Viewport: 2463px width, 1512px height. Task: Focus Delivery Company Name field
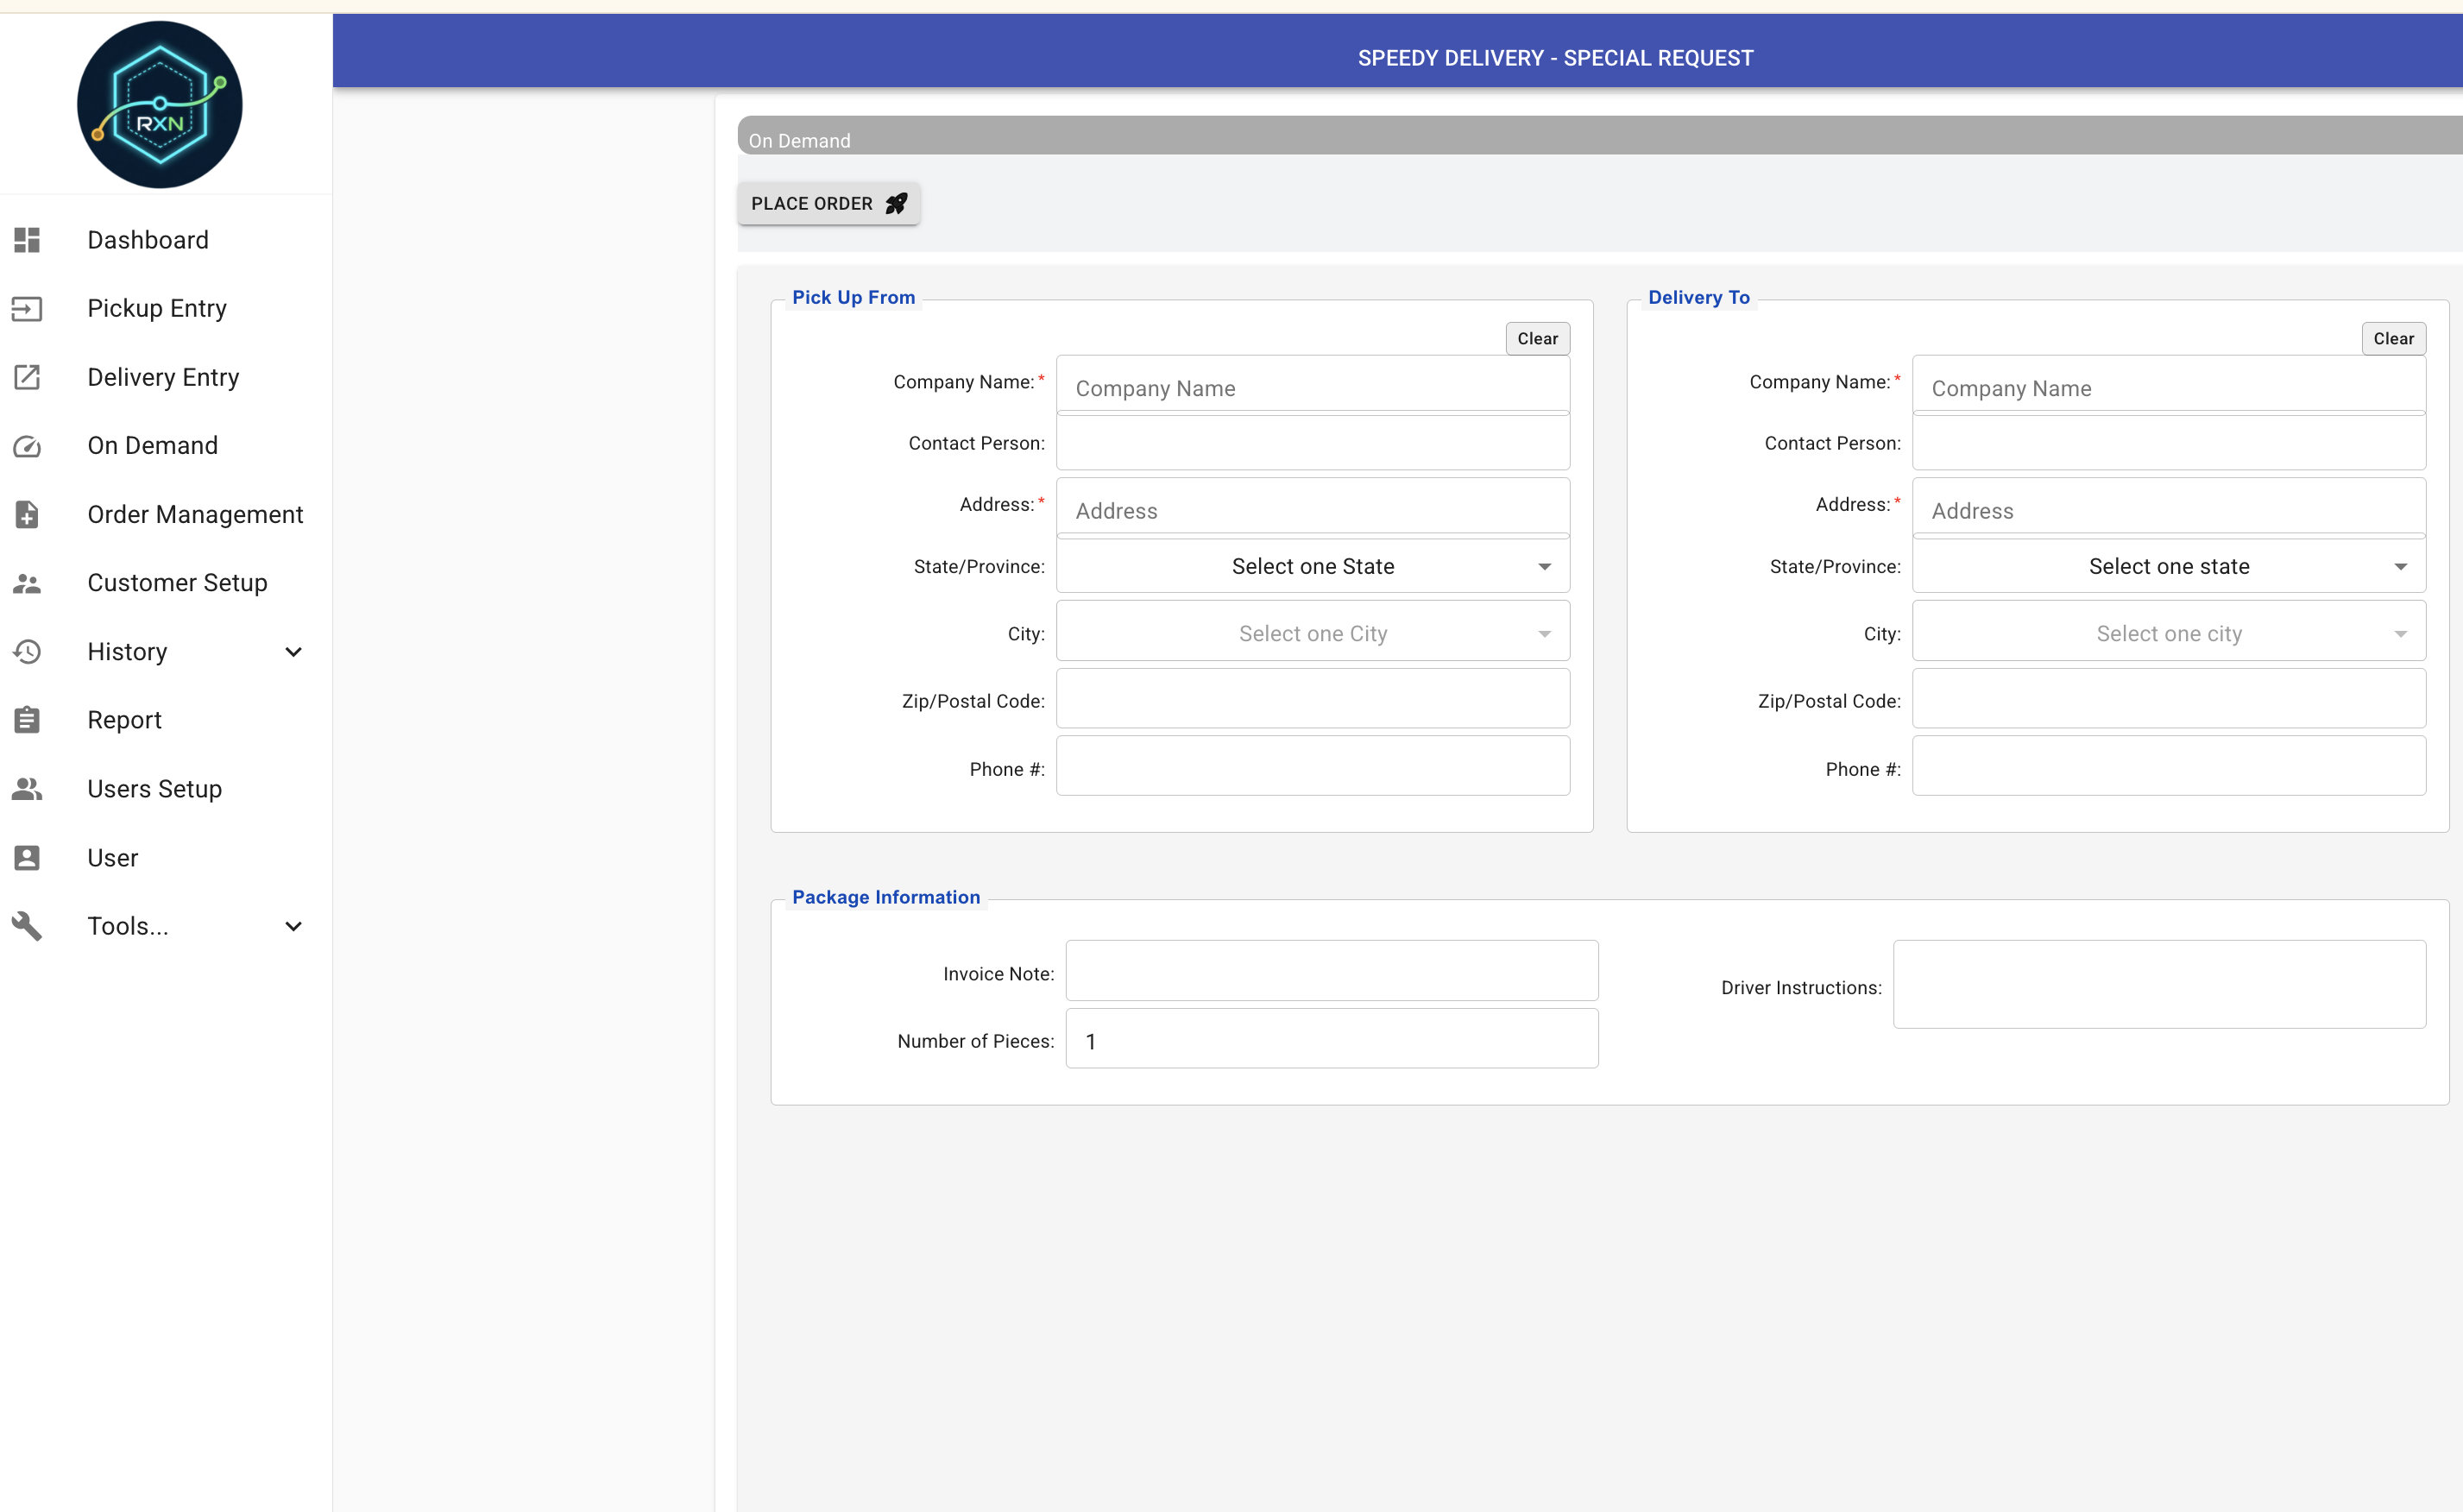(2168, 386)
